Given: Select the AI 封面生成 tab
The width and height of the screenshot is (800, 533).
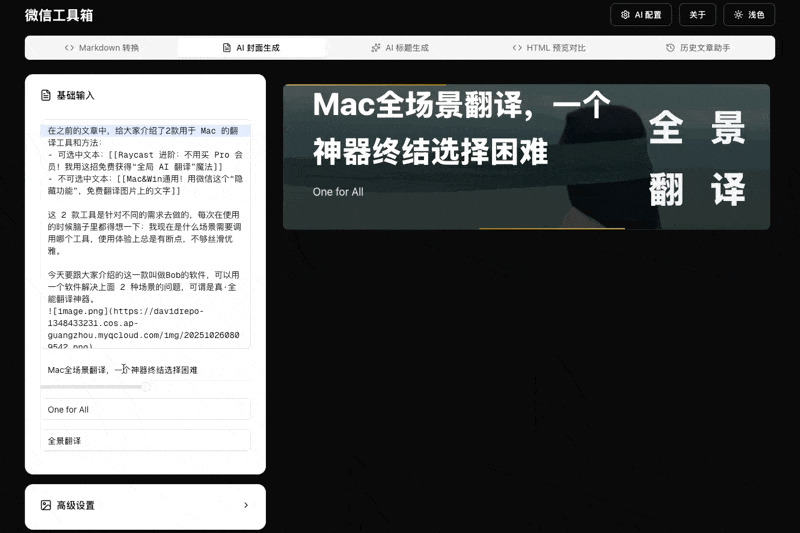Looking at the screenshot, I should 251,48.
